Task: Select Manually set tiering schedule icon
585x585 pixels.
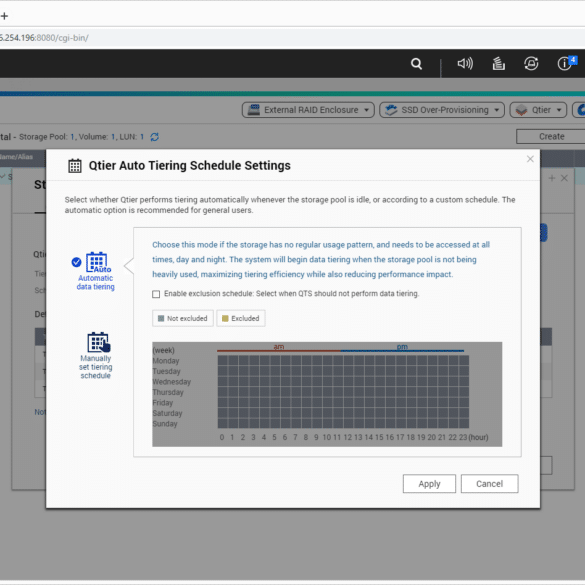Action: [x=98, y=342]
